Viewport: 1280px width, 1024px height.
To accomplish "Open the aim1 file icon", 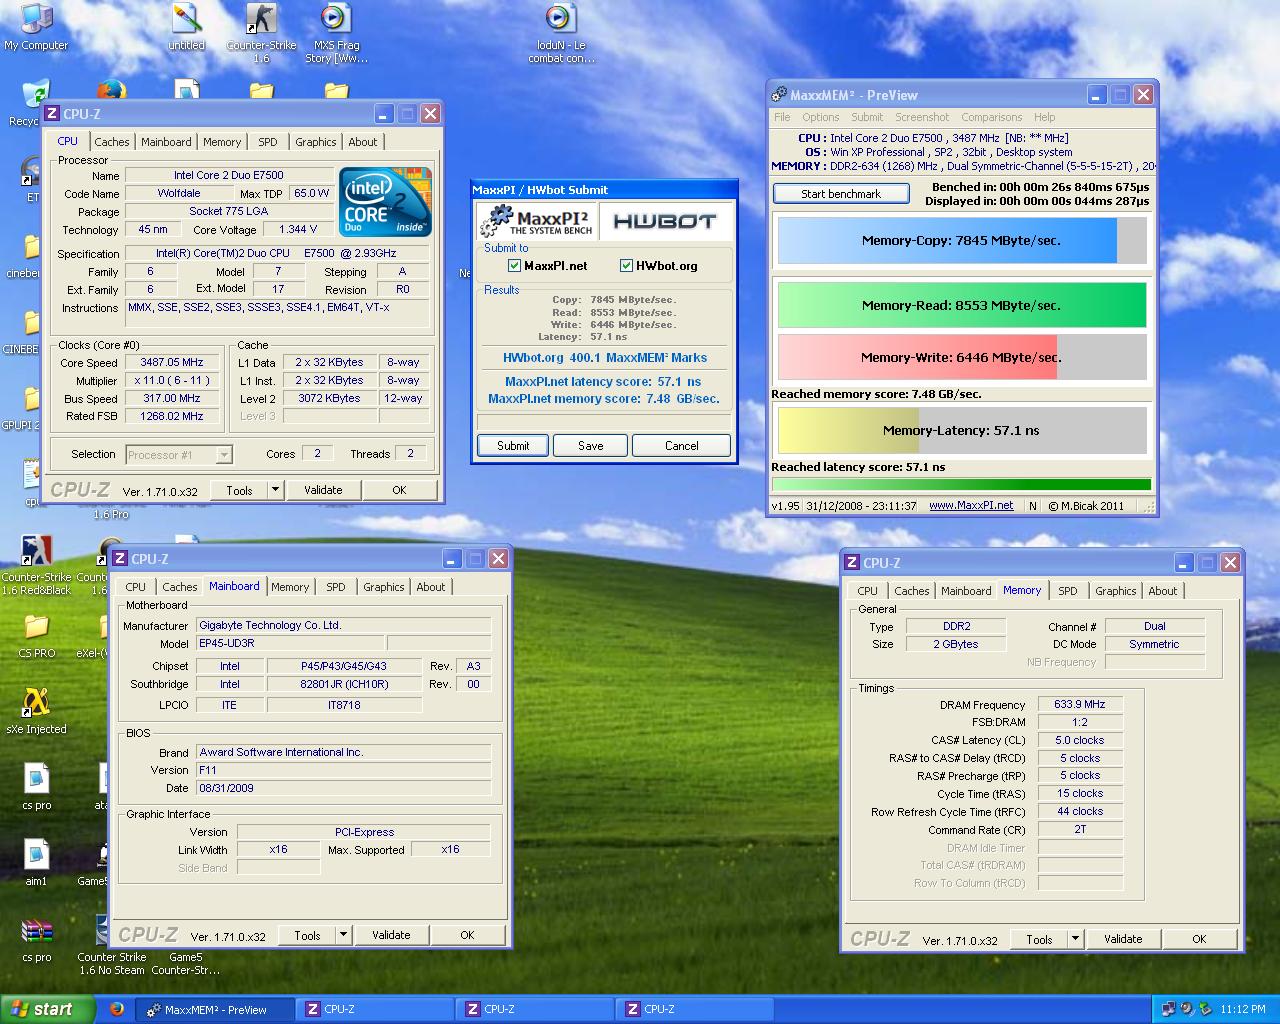I will (36, 863).
